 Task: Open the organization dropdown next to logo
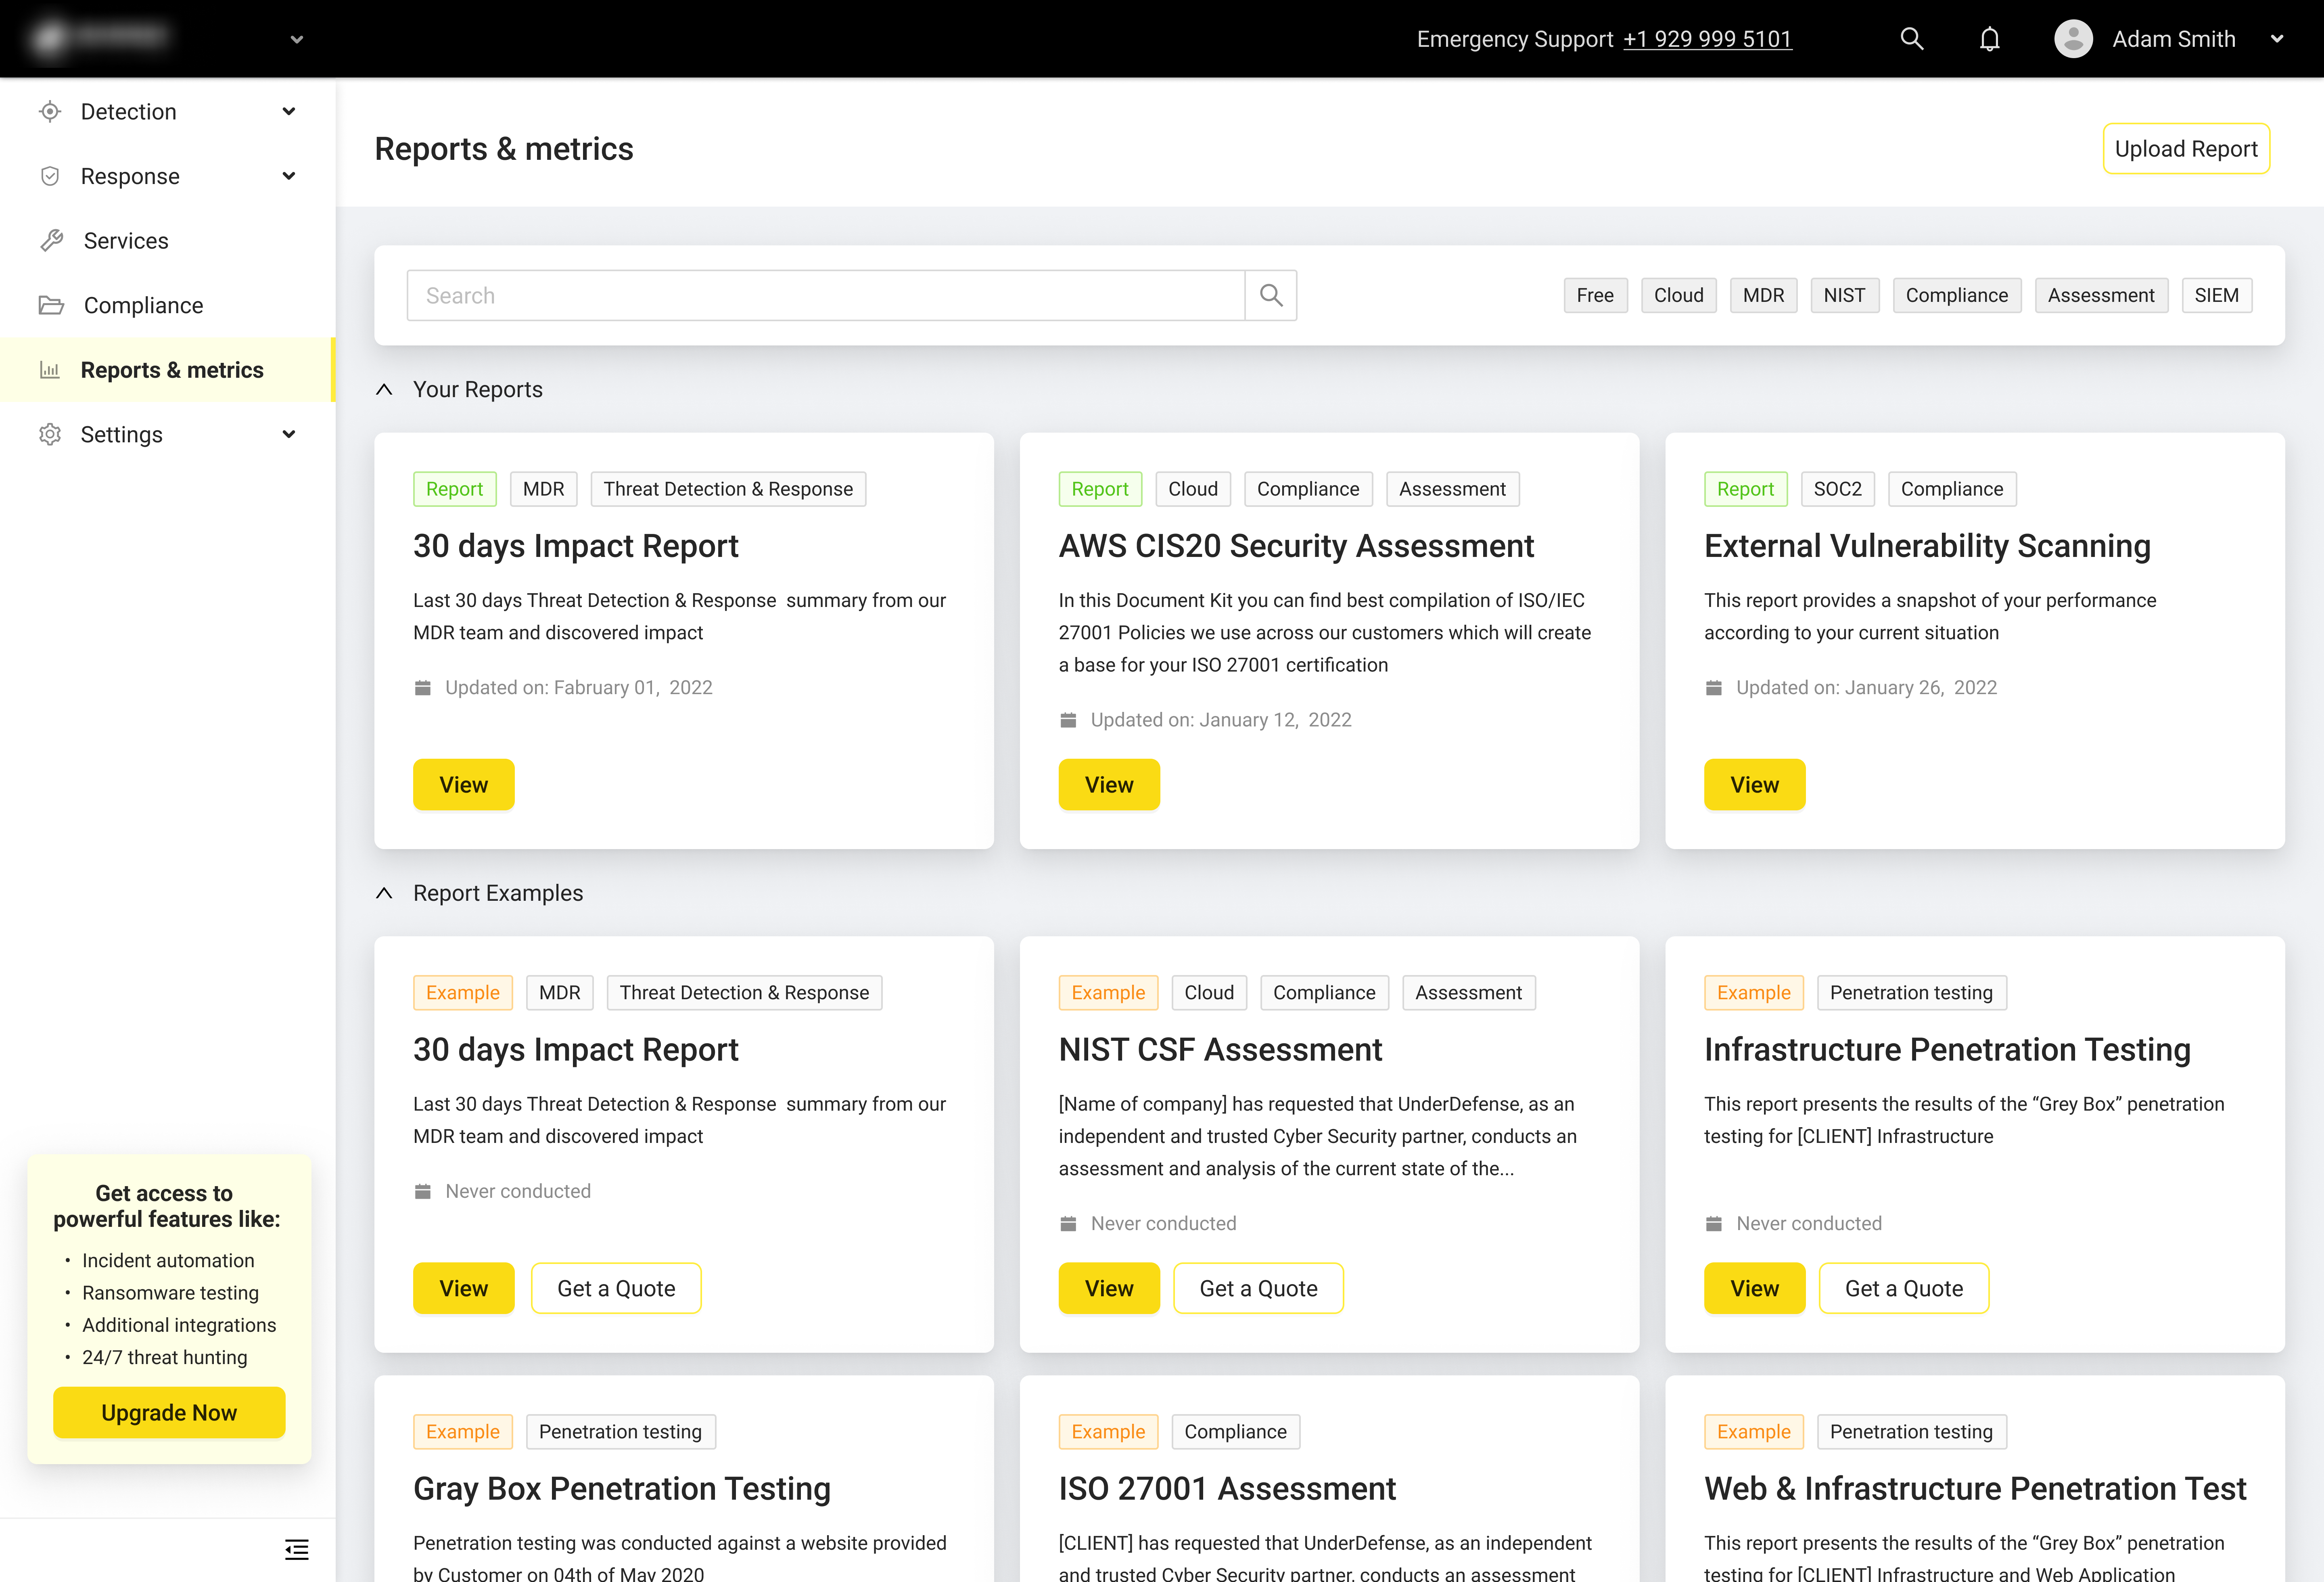296,40
